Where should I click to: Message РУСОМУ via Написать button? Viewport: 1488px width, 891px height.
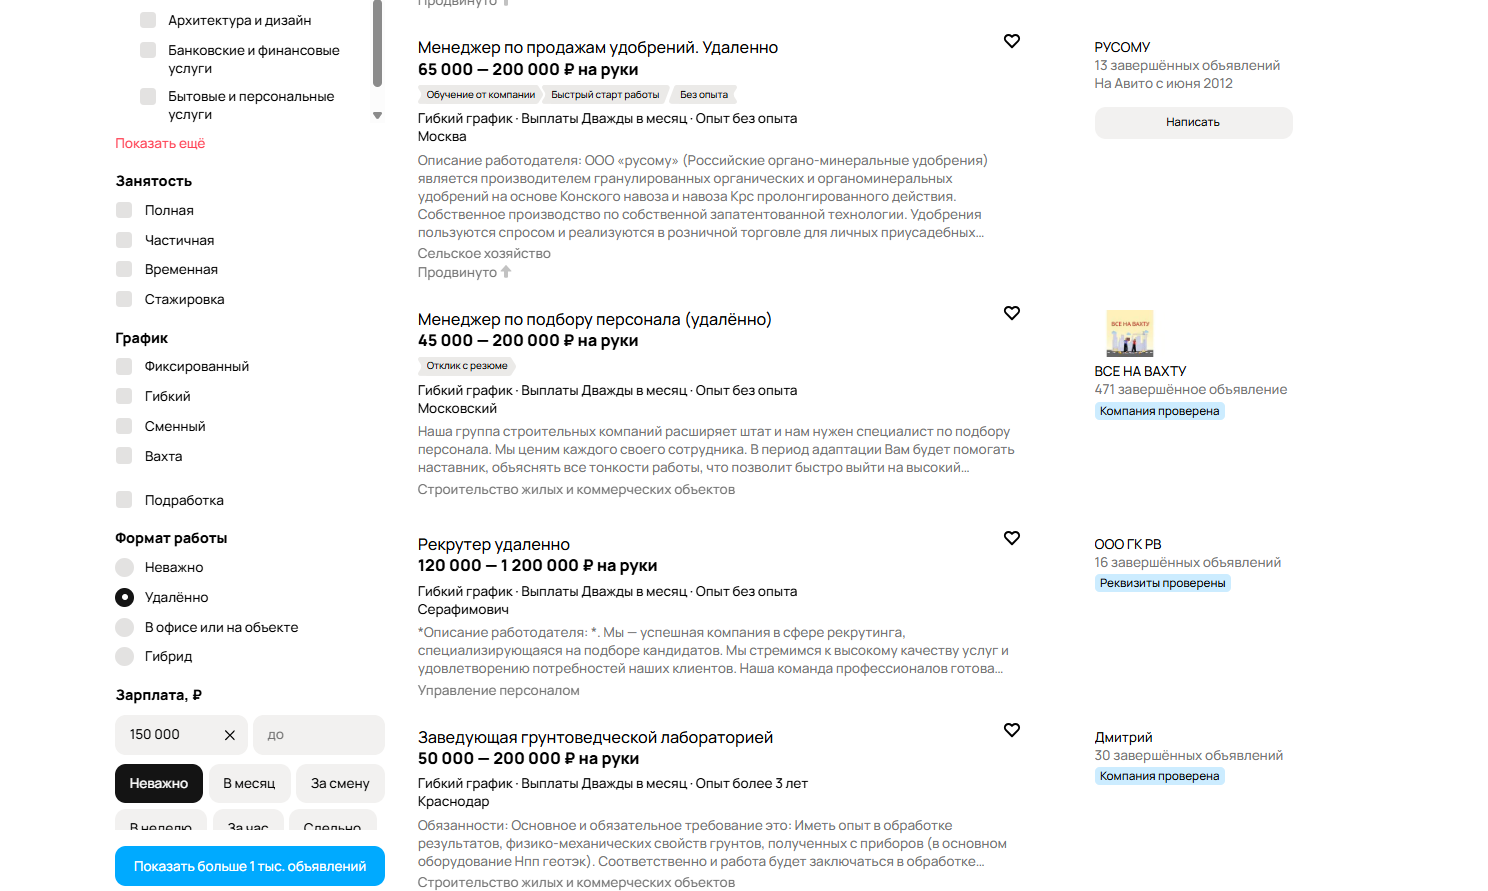click(1193, 122)
